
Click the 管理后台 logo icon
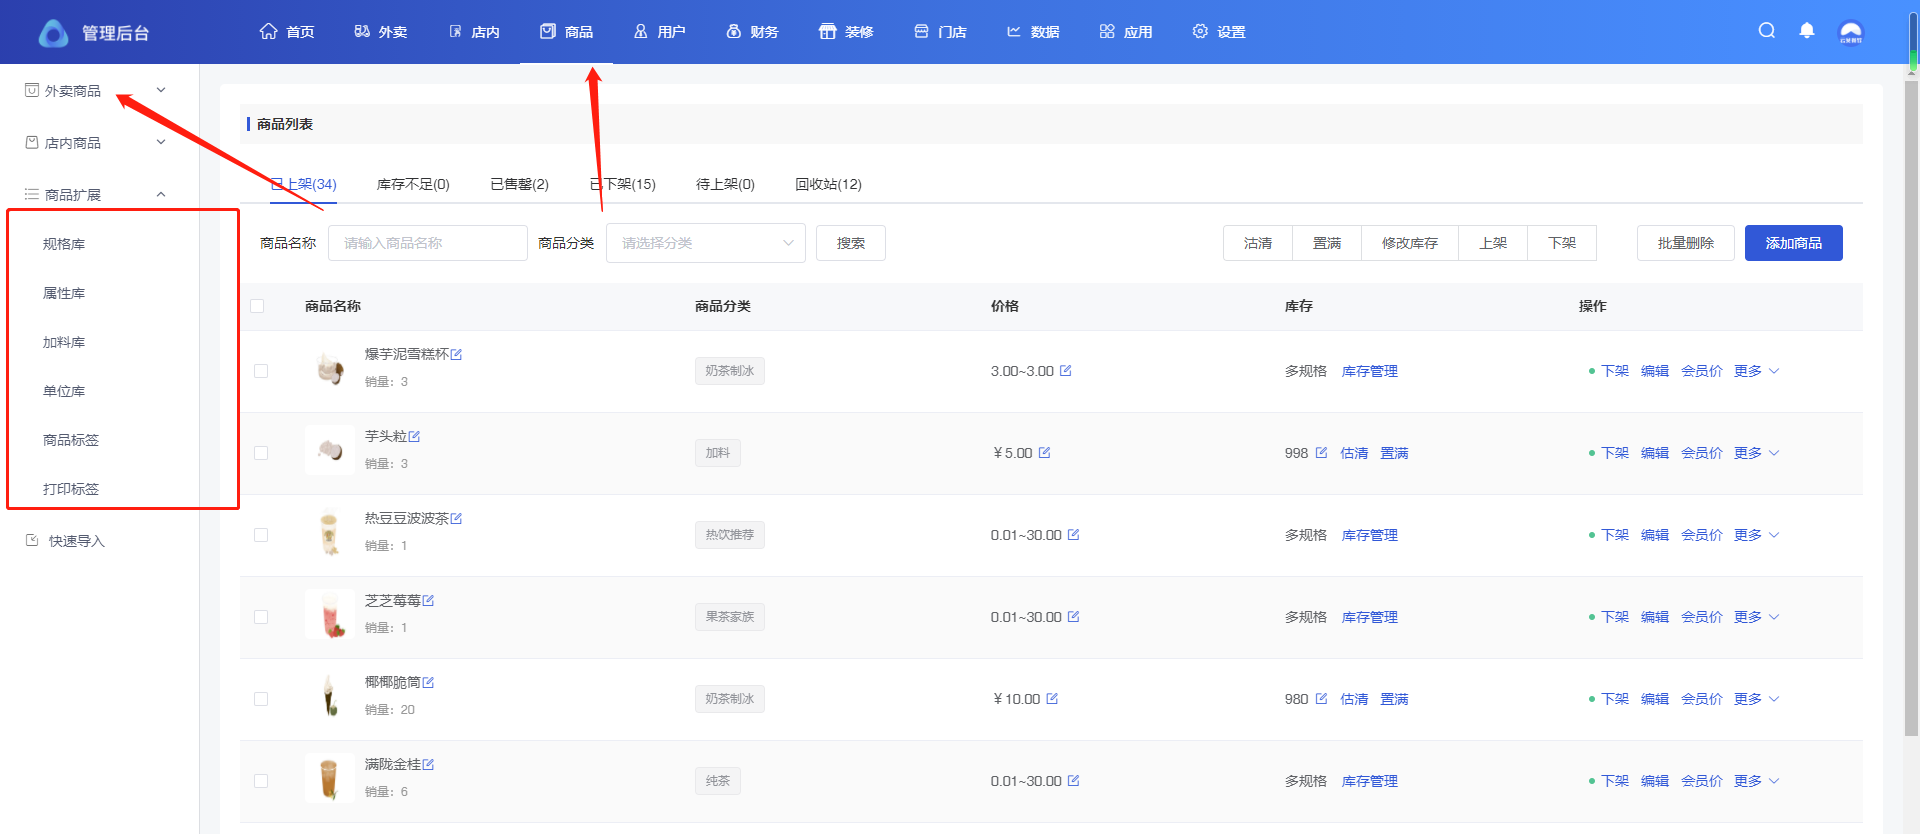coord(53,33)
